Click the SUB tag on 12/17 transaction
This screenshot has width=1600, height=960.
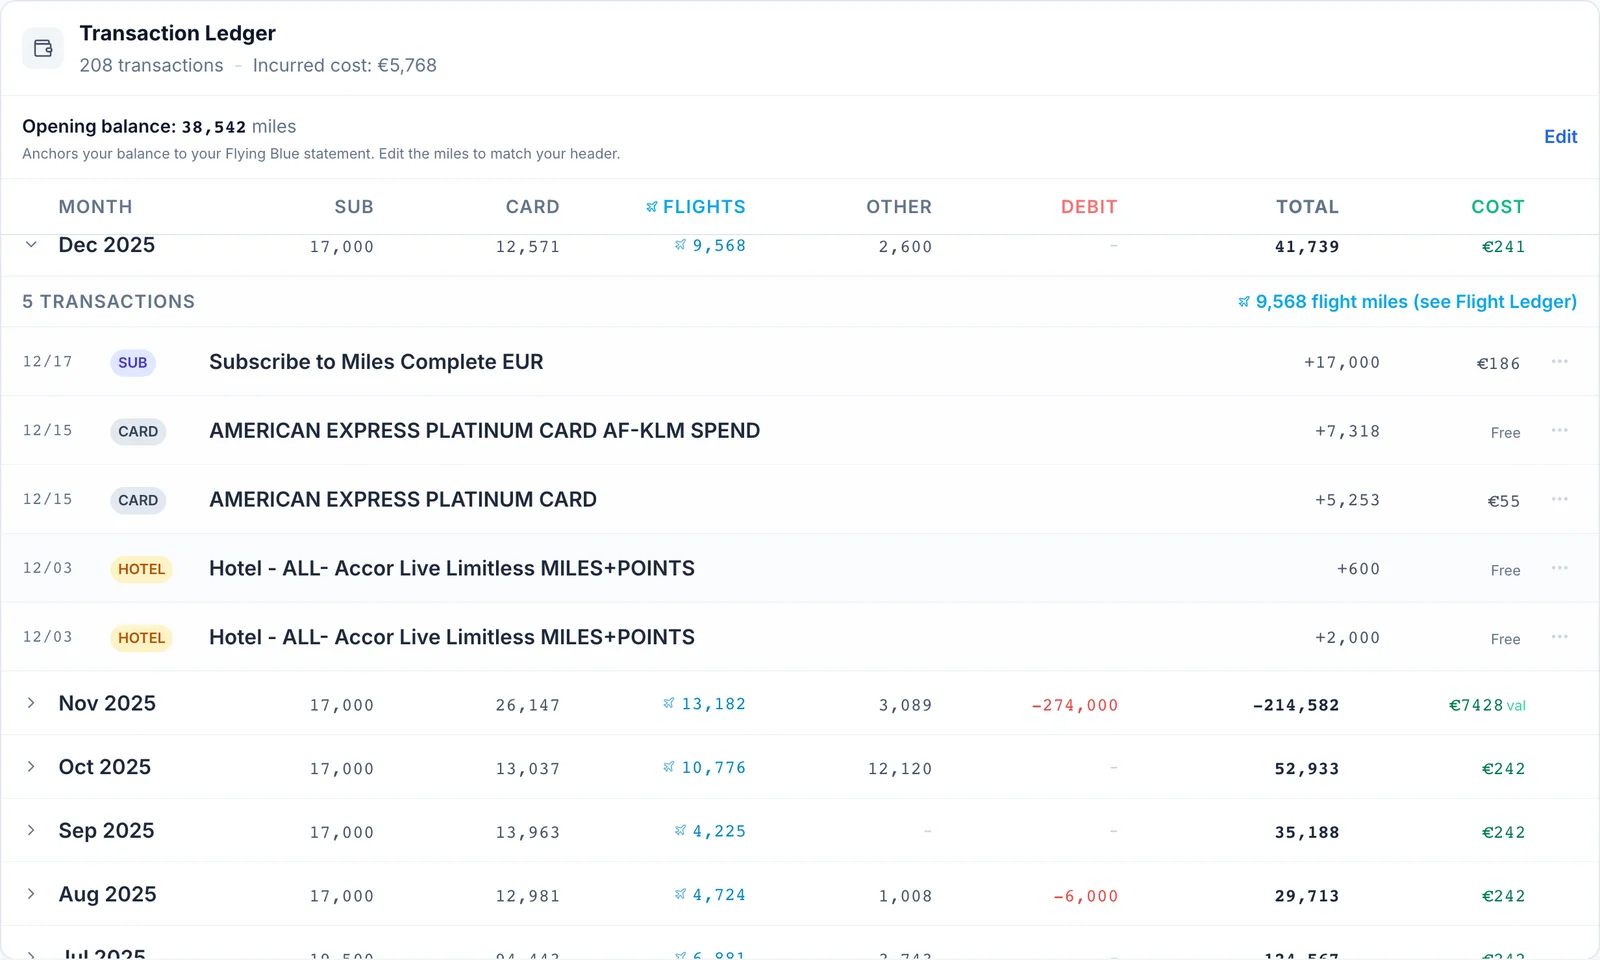[133, 363]
